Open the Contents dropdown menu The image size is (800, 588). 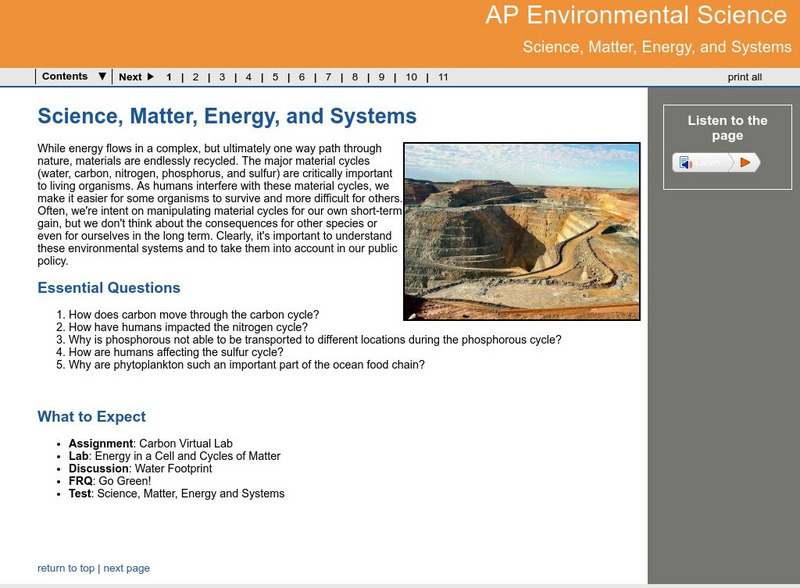pos(74,77)
